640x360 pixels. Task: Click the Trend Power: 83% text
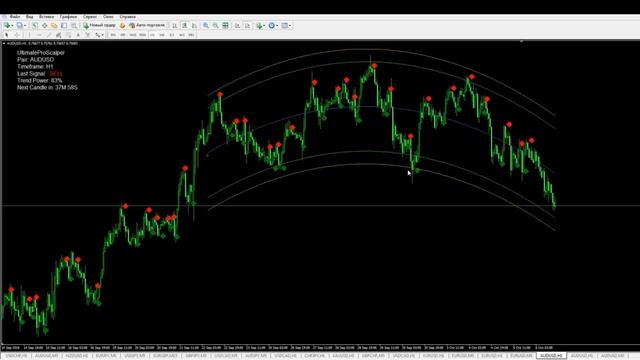pyautogui.click(x=40, y=80)
